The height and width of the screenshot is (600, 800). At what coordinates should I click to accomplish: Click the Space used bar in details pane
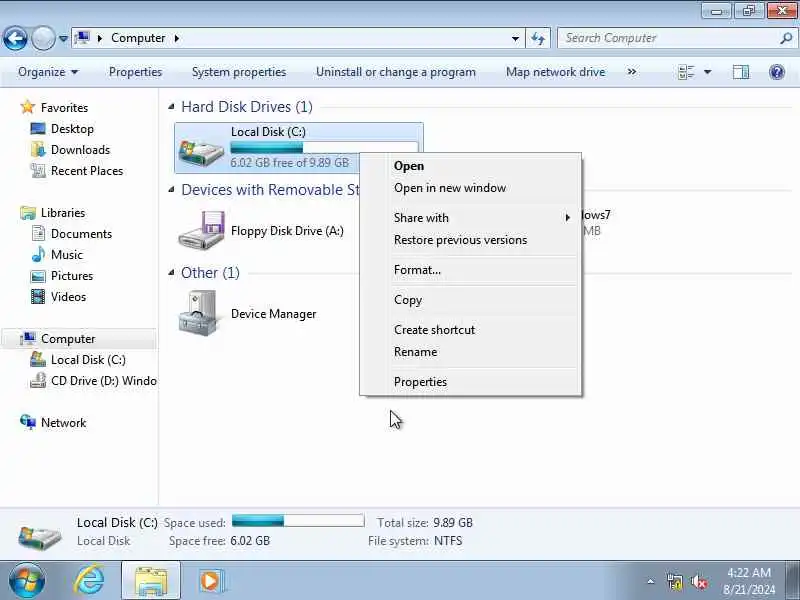[298, 520]
